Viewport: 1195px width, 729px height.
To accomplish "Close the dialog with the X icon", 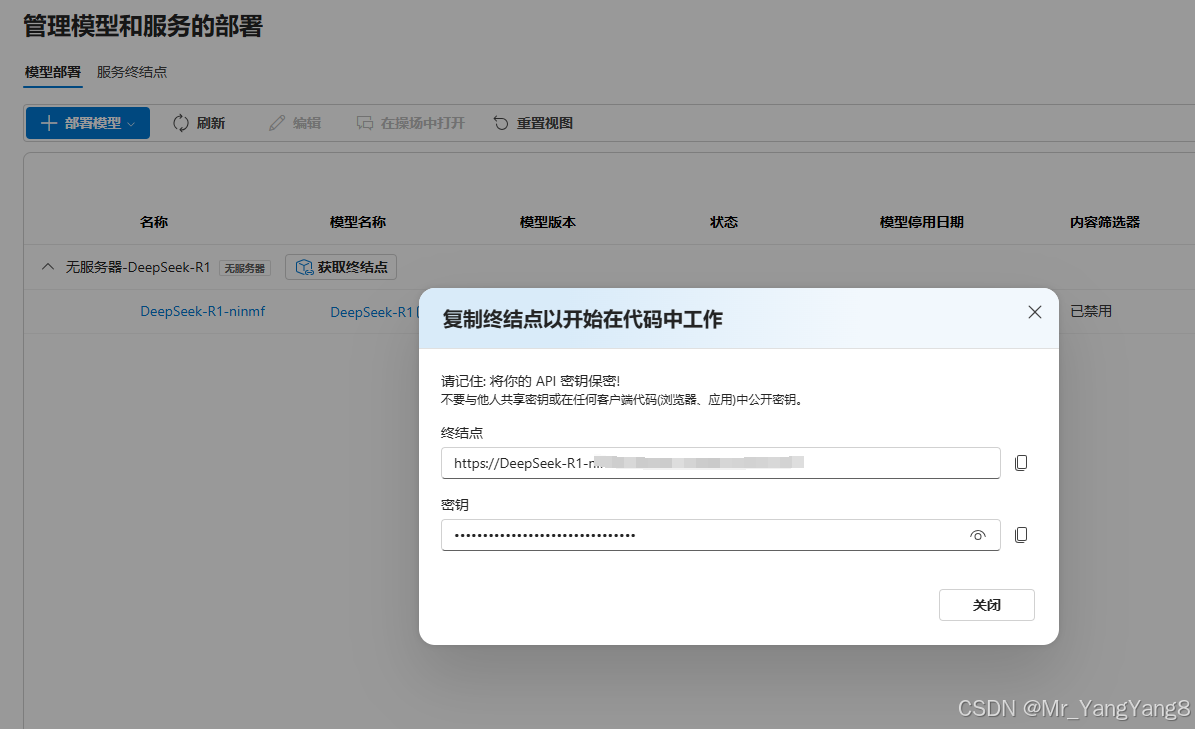I will (1034, 312).
